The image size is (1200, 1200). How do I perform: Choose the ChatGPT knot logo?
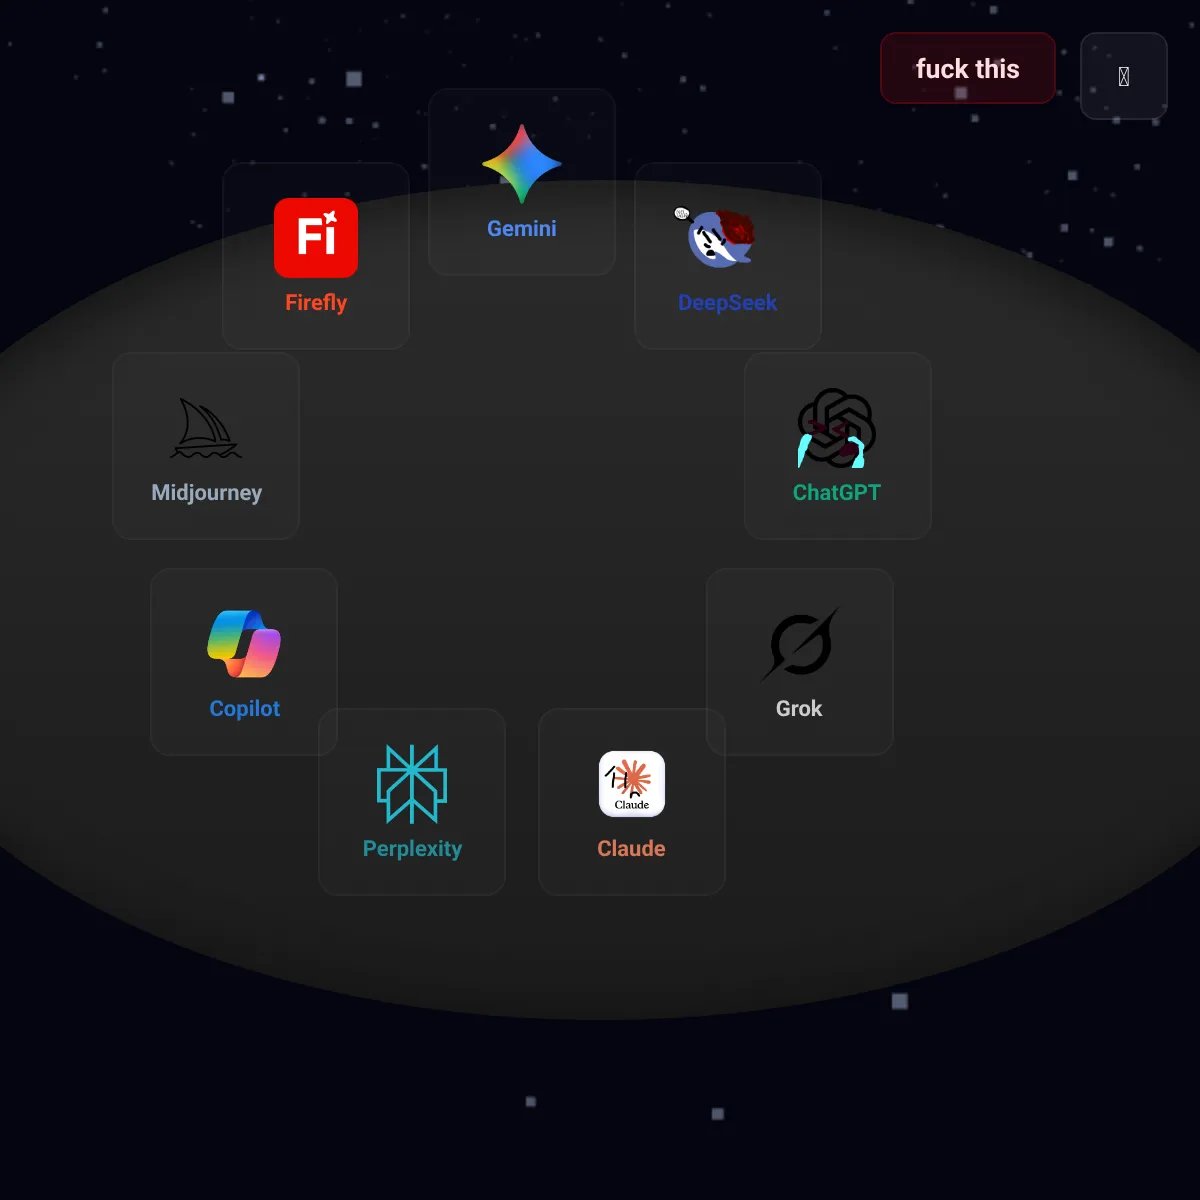click(x=837, y=428)
